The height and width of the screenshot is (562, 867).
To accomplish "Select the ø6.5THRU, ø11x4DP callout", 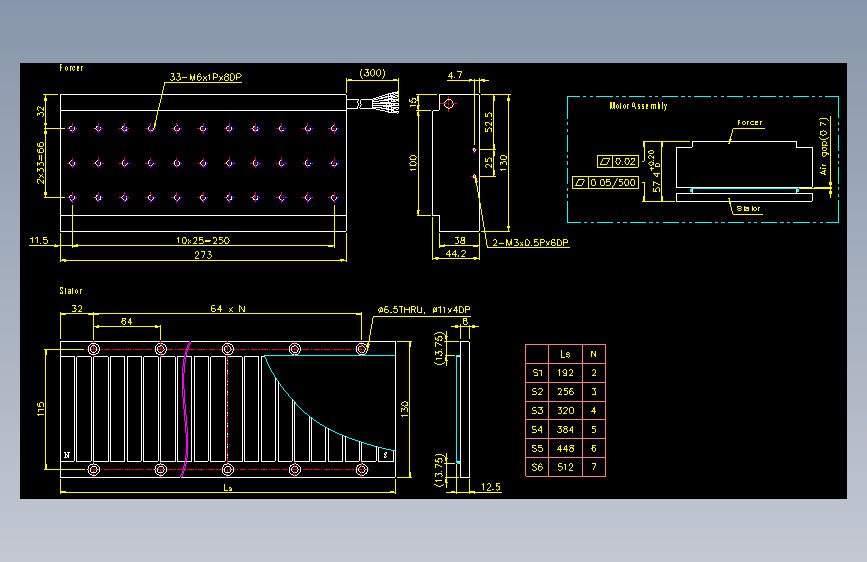I will [x=424, y=310].
